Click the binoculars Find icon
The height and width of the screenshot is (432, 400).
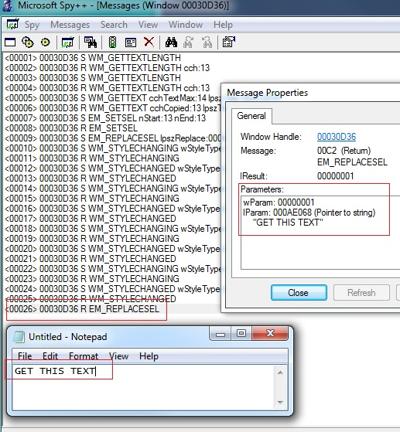(x=171, y=42)
